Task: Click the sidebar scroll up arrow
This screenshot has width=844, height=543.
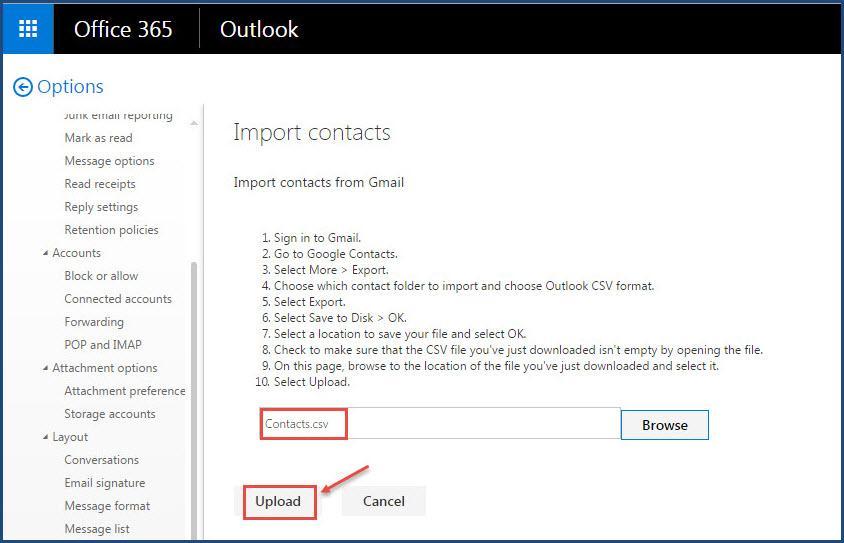Action: pyautogui.click(x=194, y=124)
